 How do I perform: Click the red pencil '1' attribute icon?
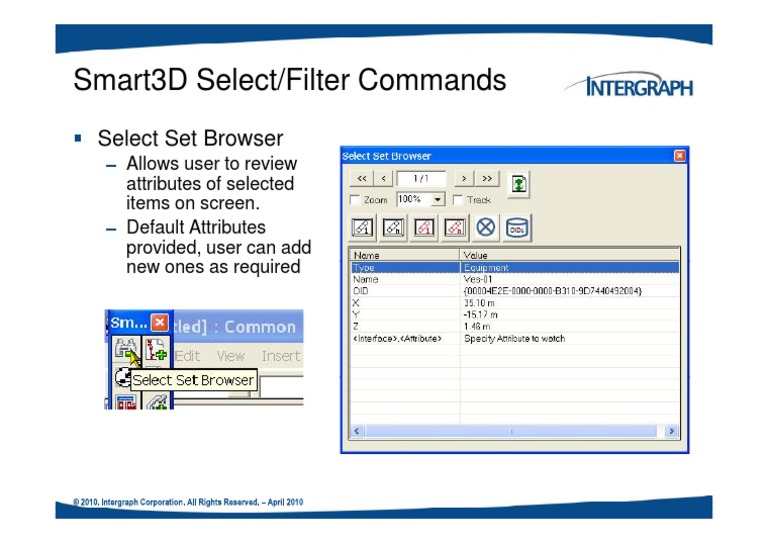click(x=424, y=228)
